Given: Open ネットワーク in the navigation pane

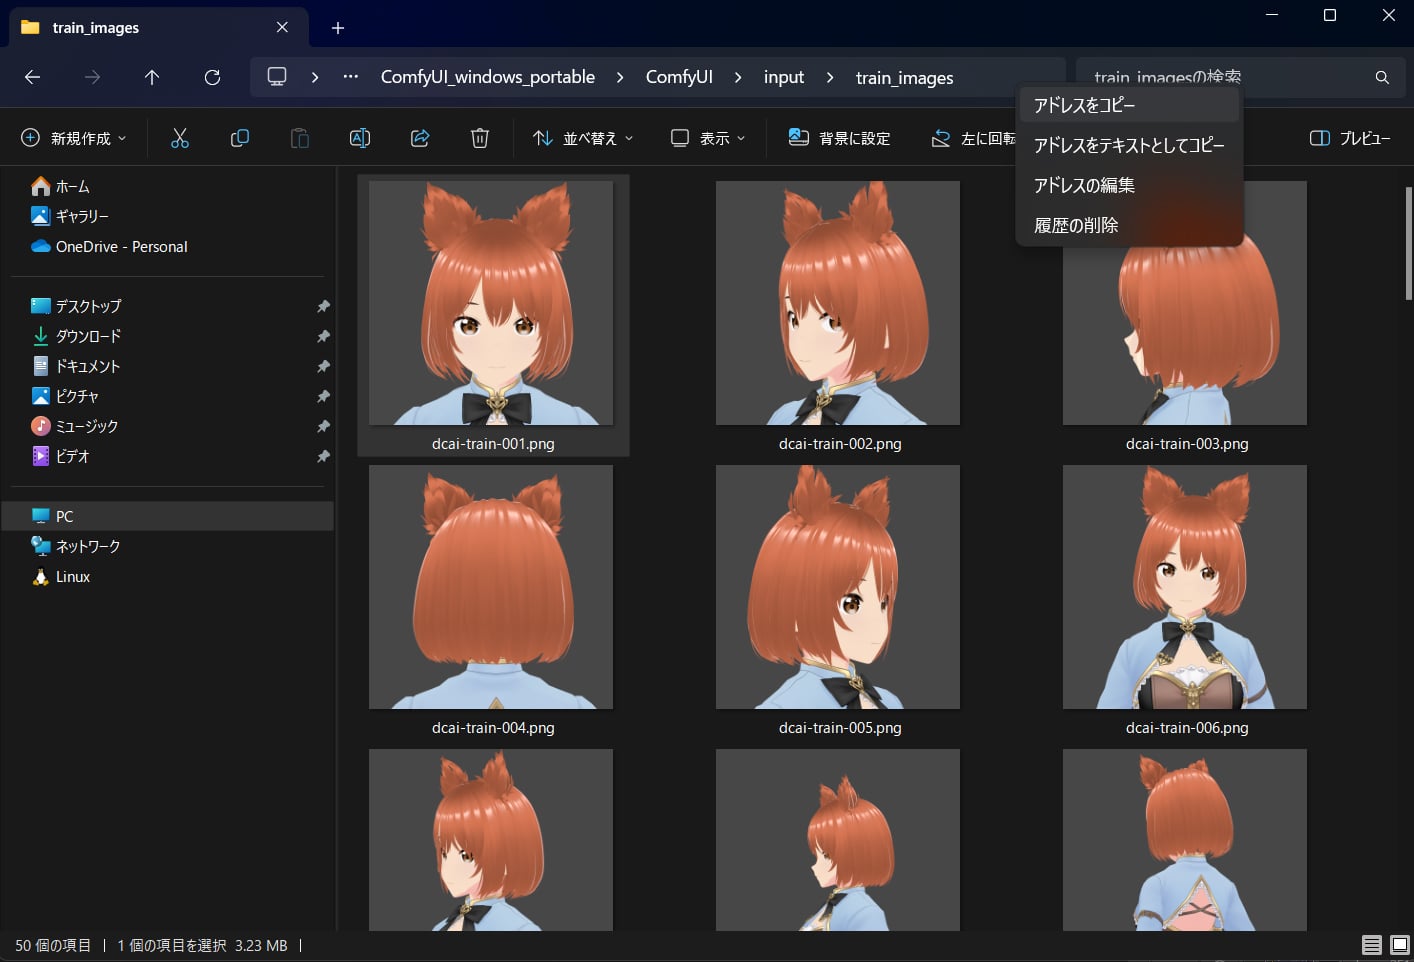Looking at the screenshot, I should (x=76, y=546).
